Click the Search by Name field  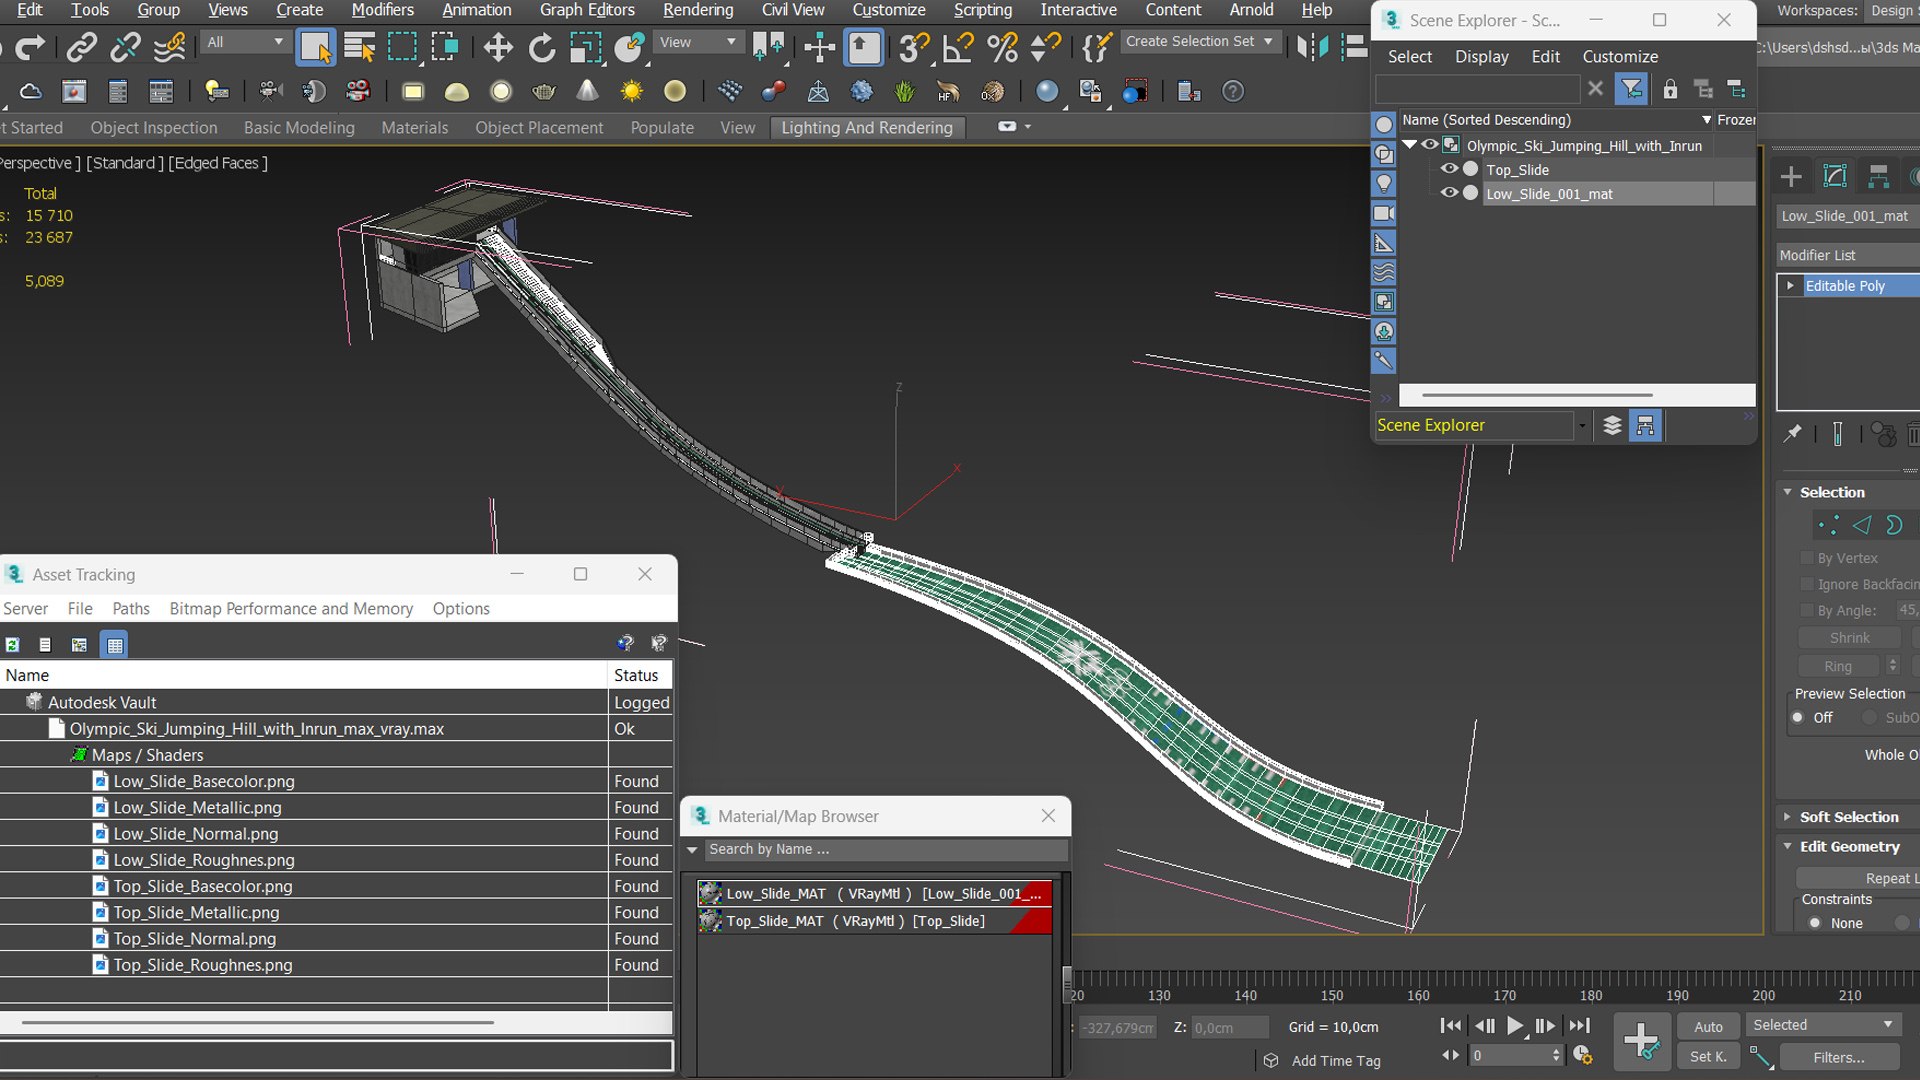coord(886,850)
